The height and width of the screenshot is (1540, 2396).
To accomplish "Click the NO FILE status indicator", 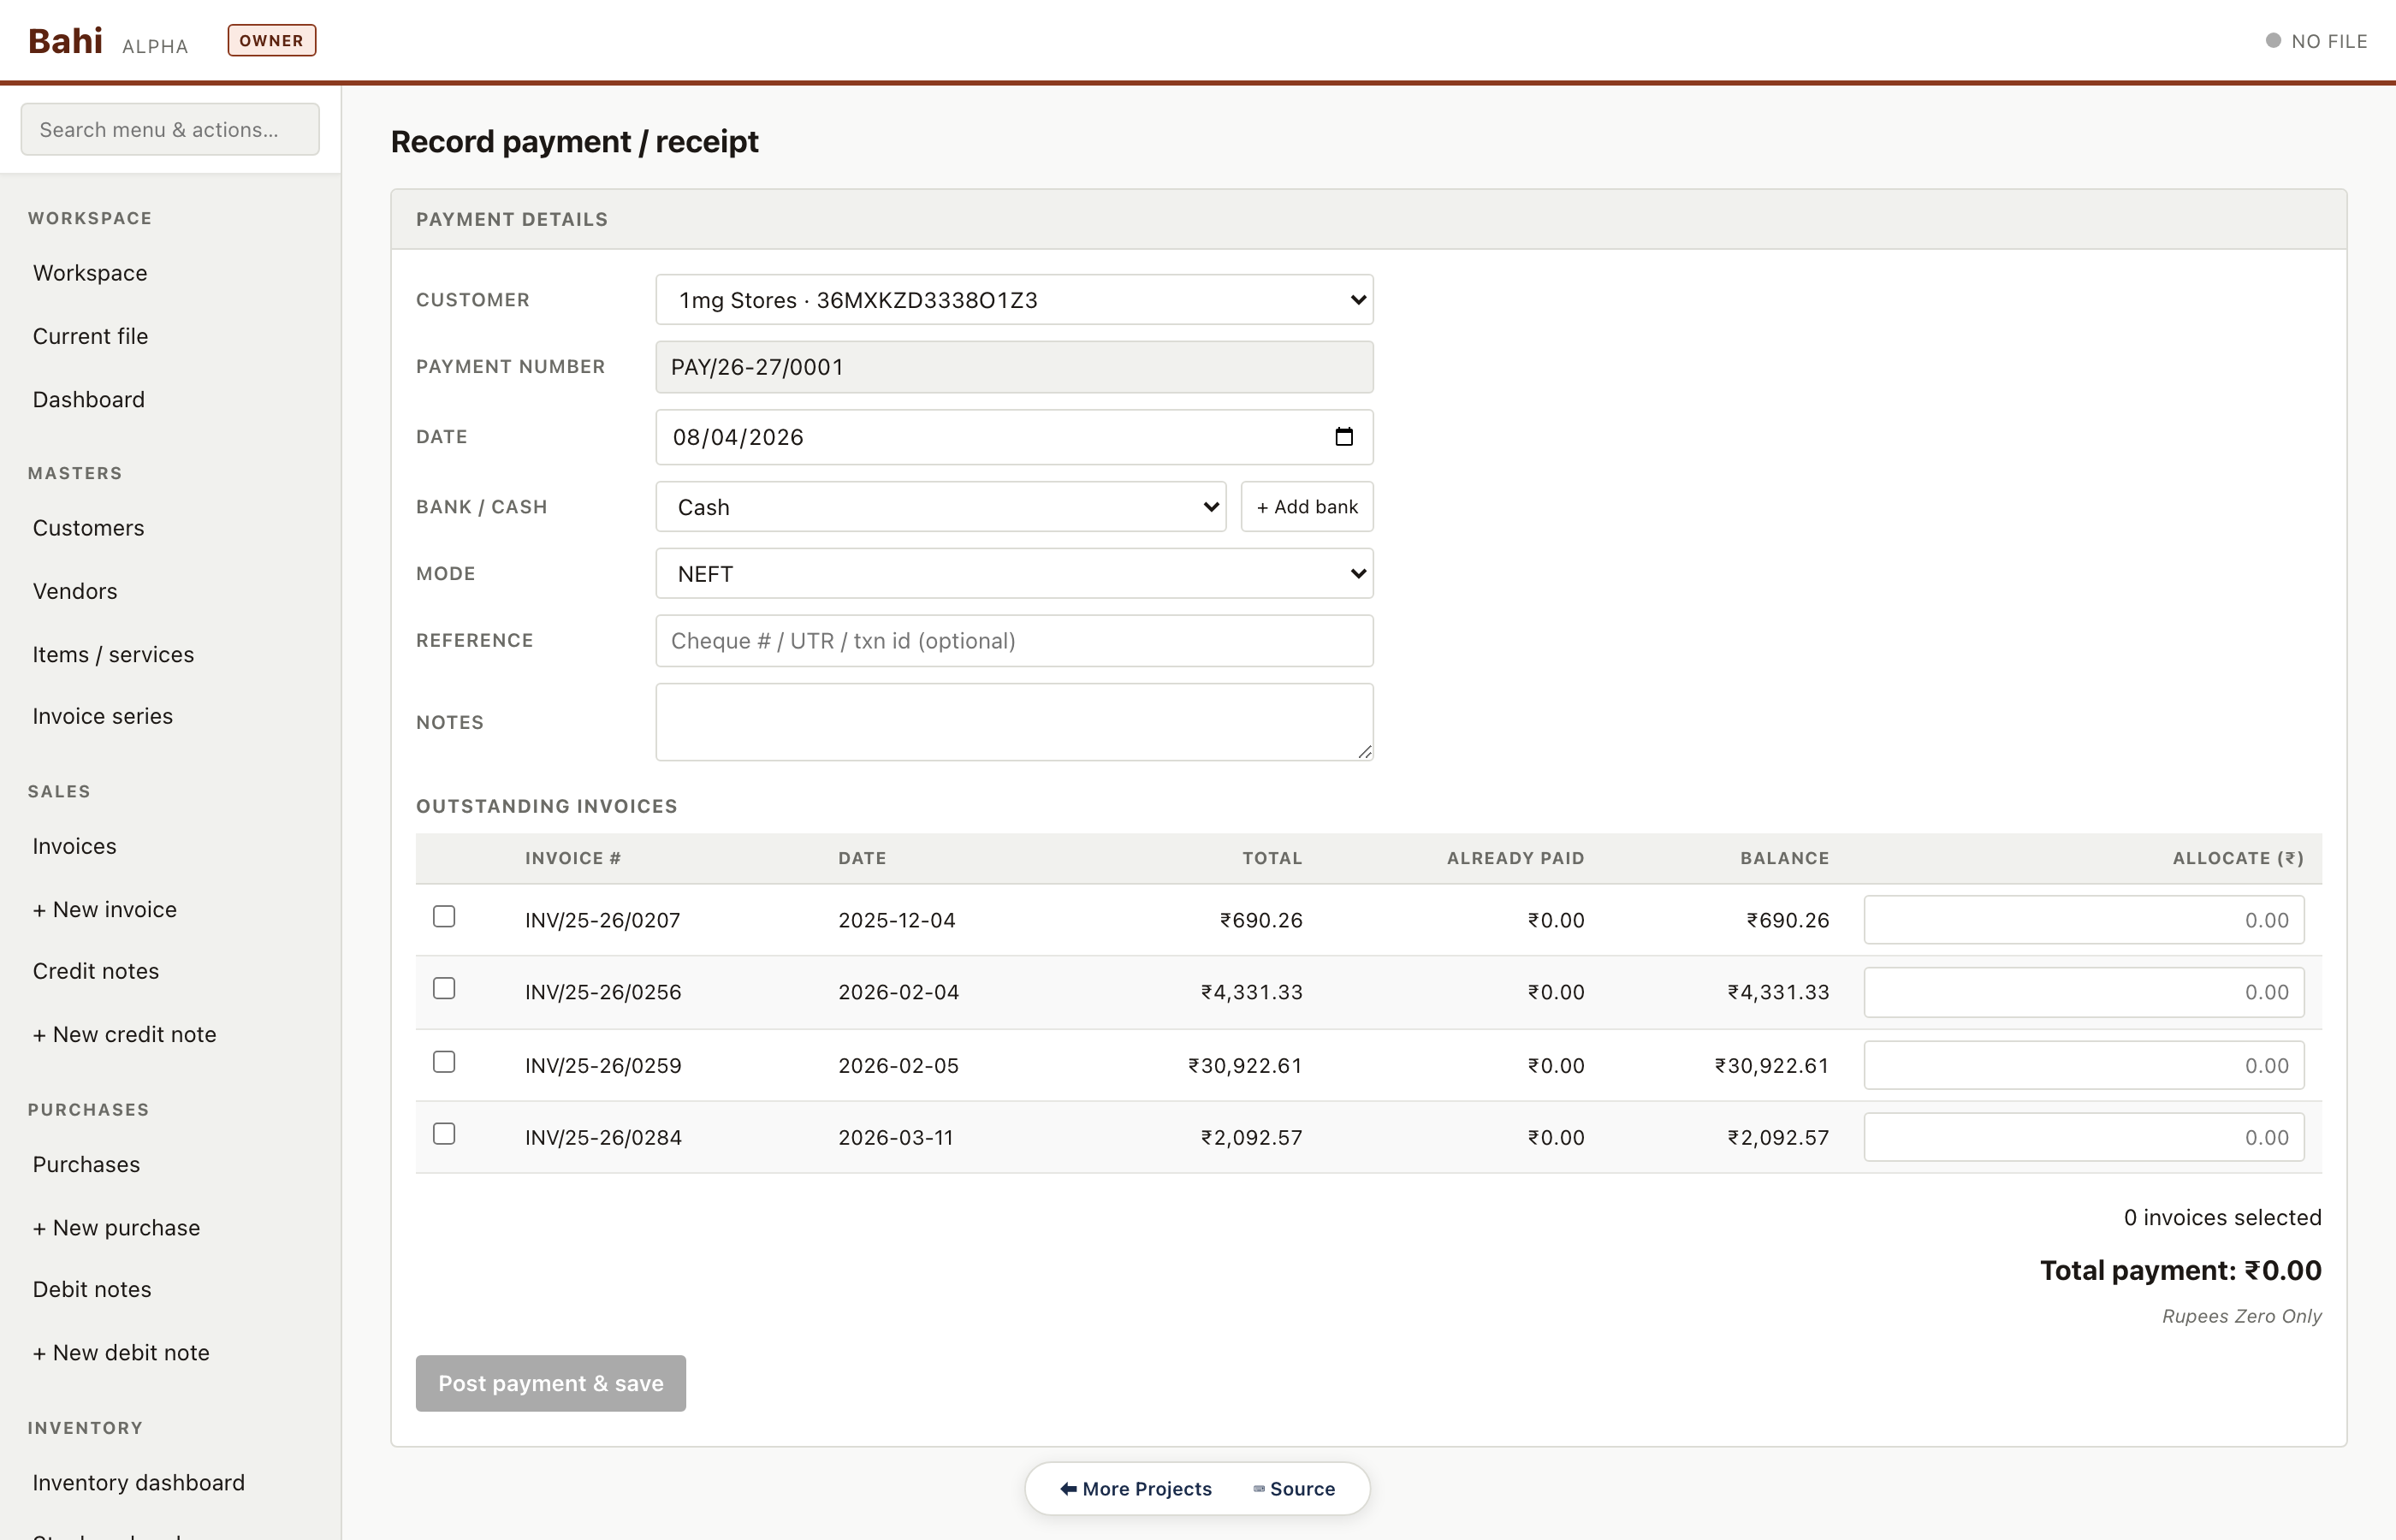I will point(2316,41).
